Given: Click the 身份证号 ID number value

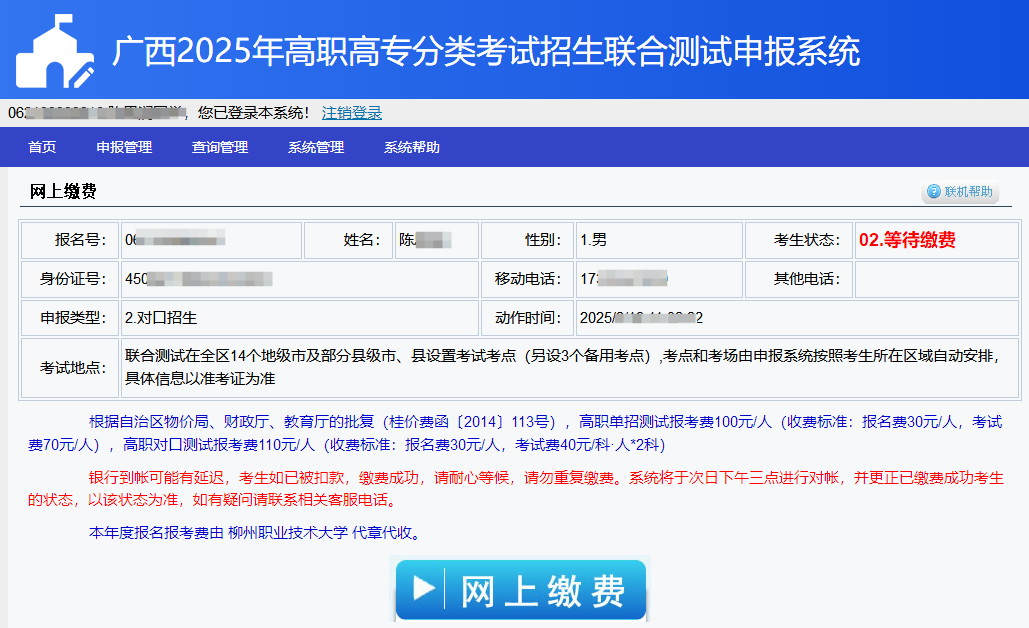Looking at the screenshot, I should click(198, 279).
